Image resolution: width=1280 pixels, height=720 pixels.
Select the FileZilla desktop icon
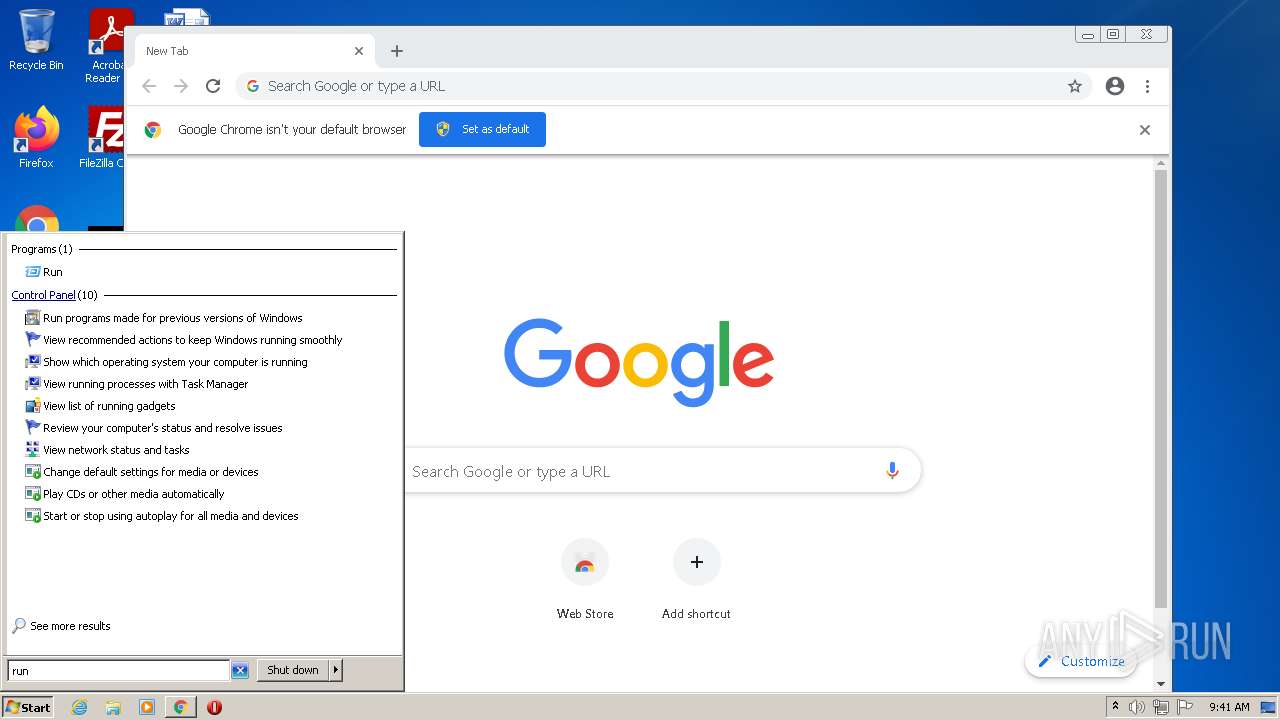[102, 137]
